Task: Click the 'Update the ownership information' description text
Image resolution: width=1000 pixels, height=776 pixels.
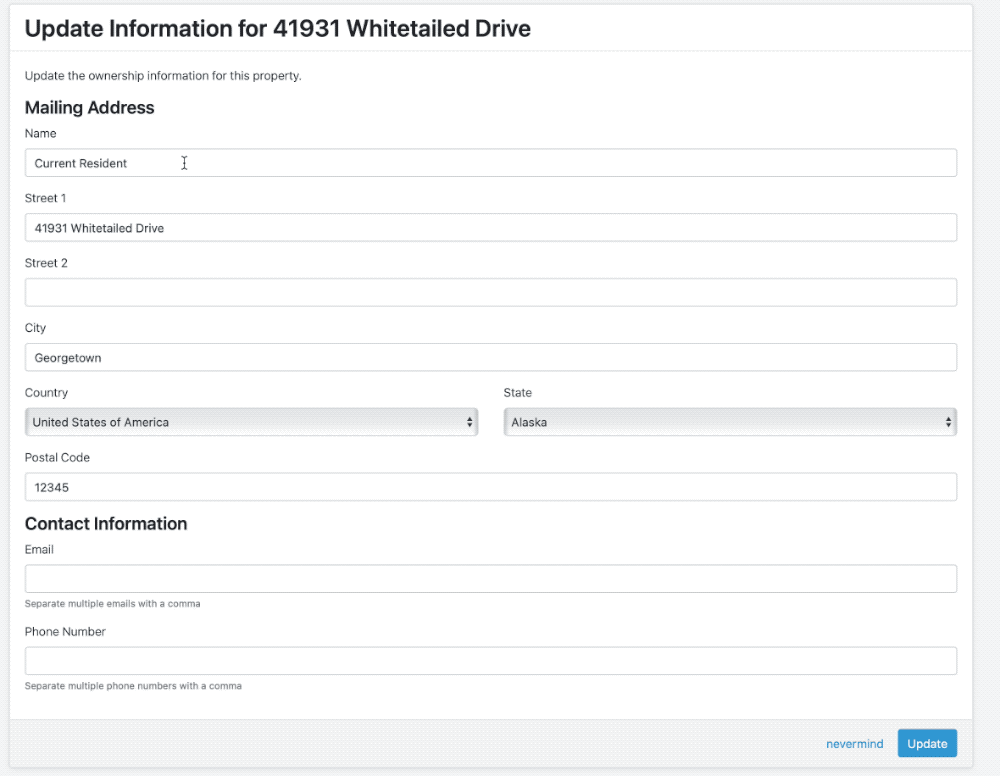Action: point(163,76)
